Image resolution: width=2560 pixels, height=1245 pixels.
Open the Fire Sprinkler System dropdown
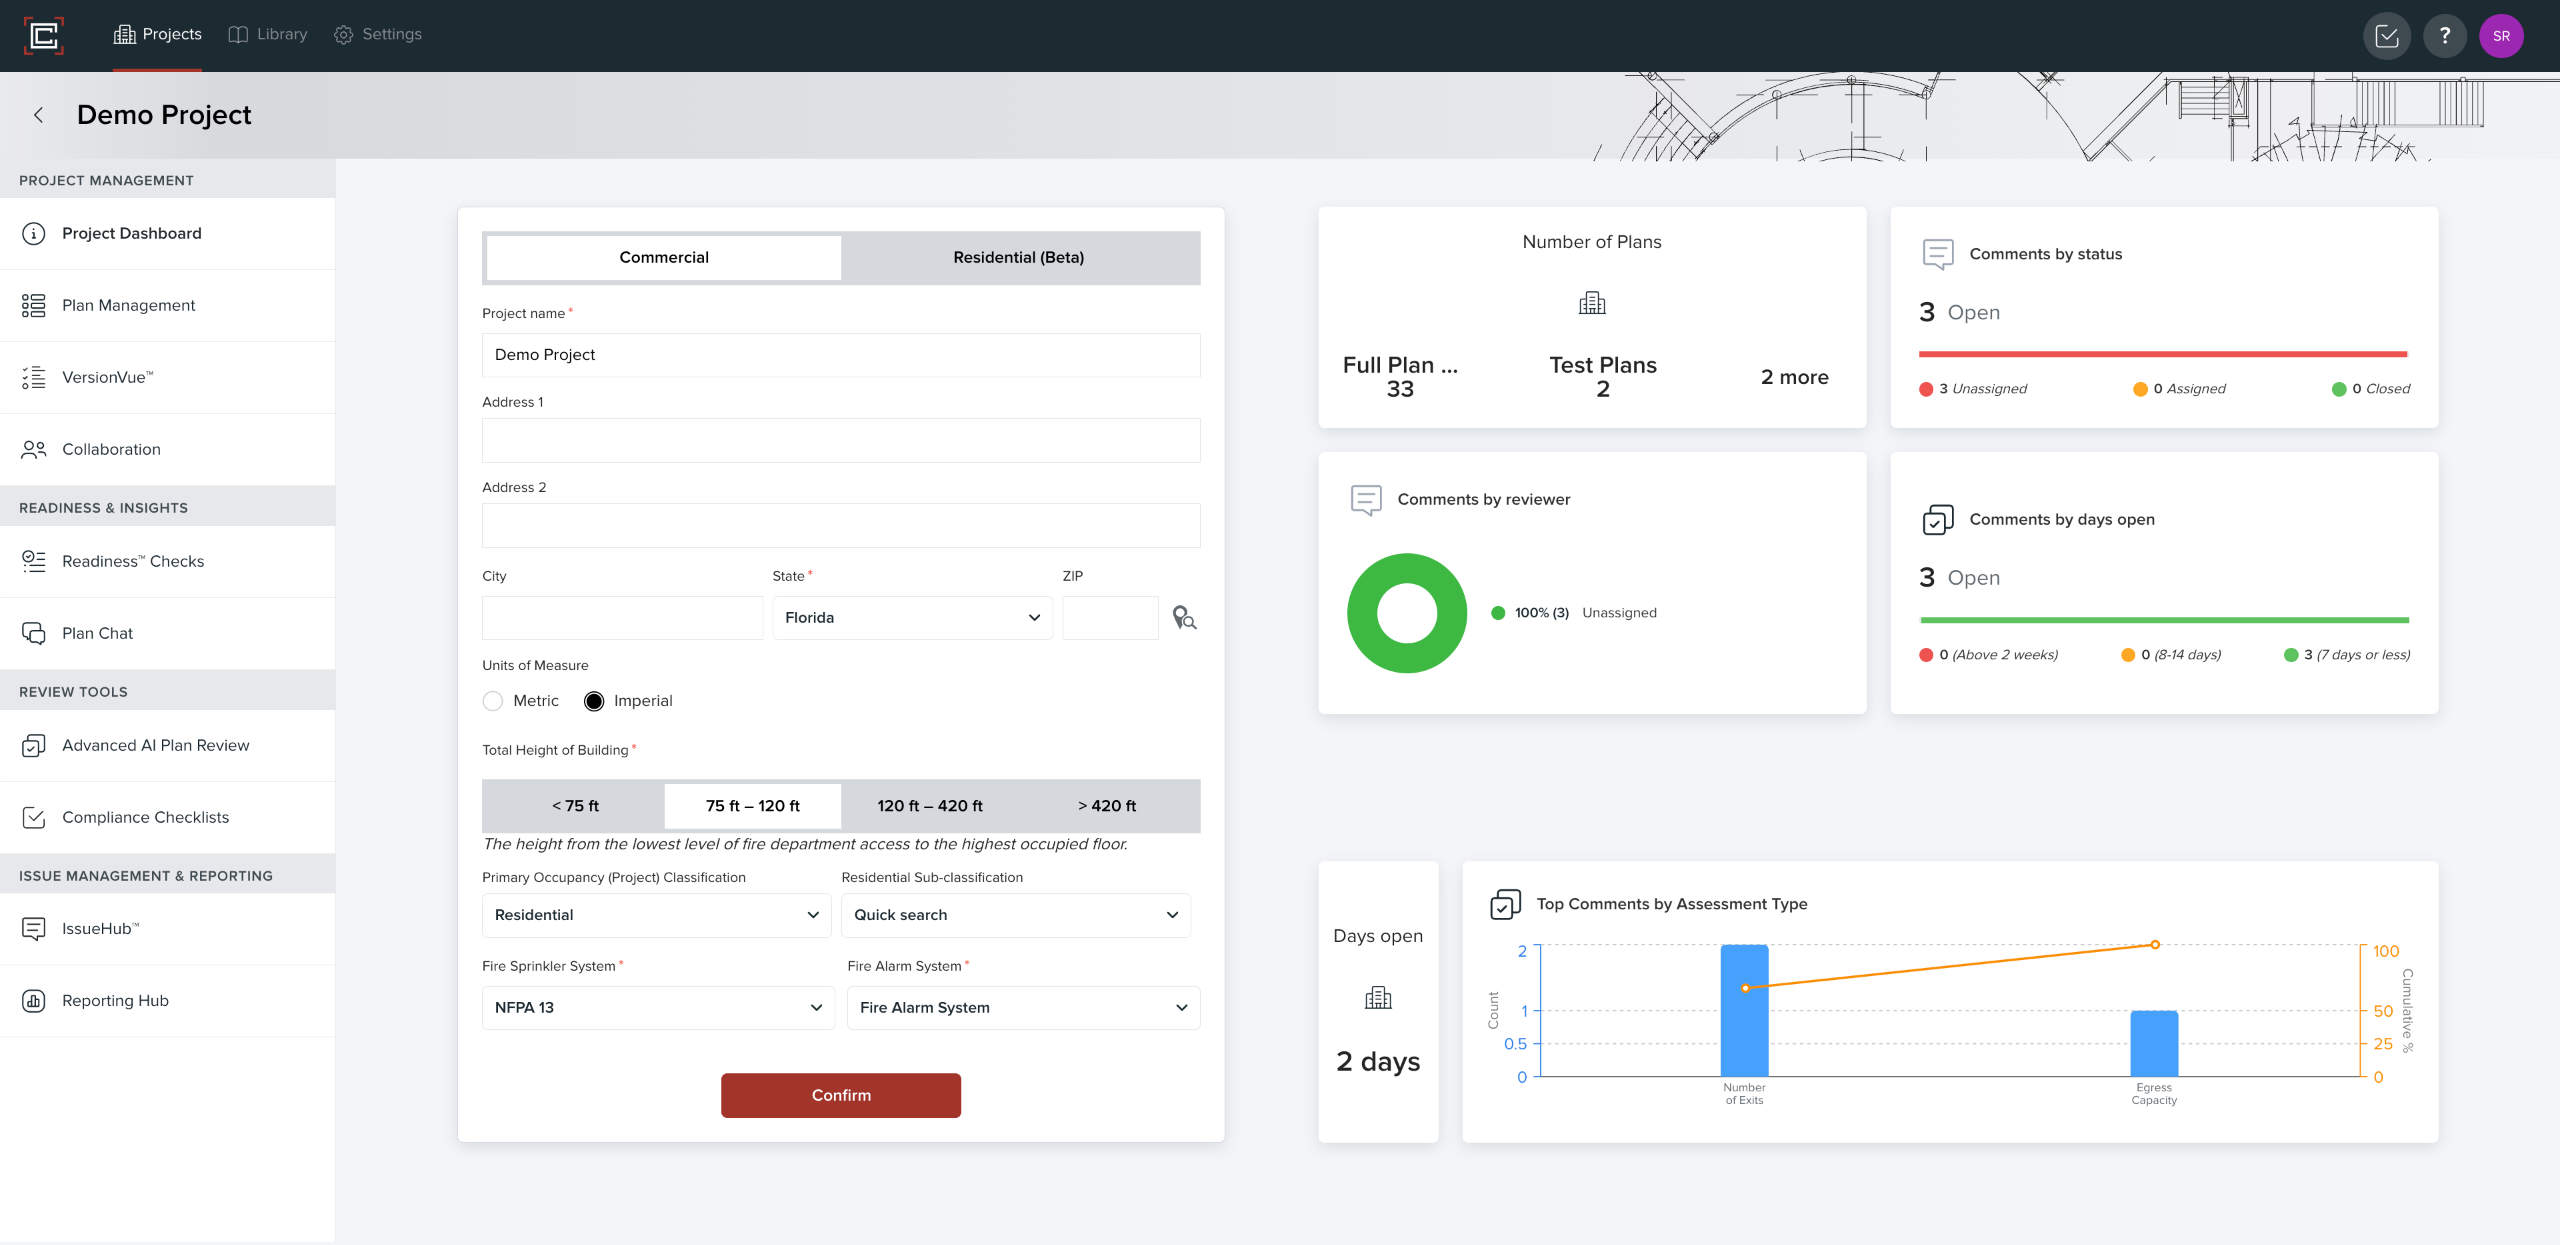(x=657, y=1008)
